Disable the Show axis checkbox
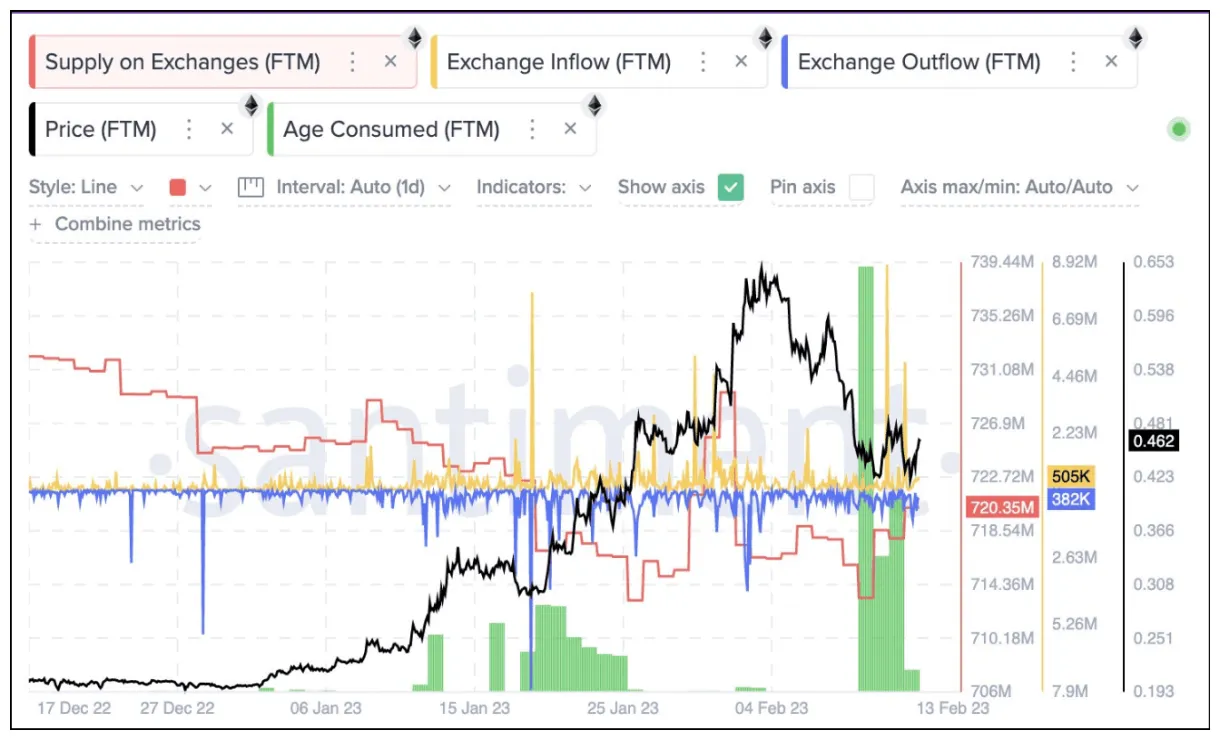Image resolution: width=1220 pixels, height=740 pixels. click(x=733, y=187)
